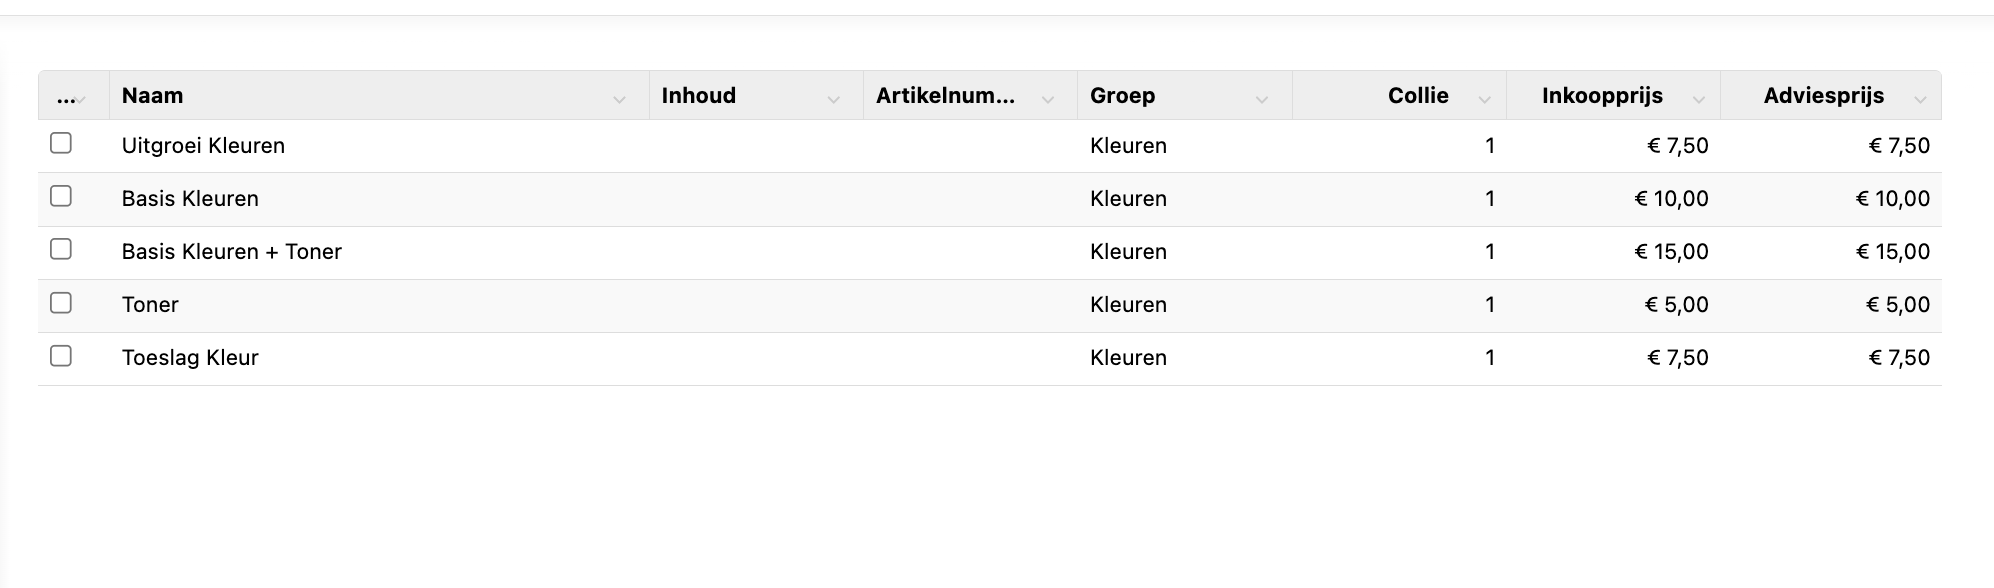Click the Groep column header label

tap(1122, 96)
